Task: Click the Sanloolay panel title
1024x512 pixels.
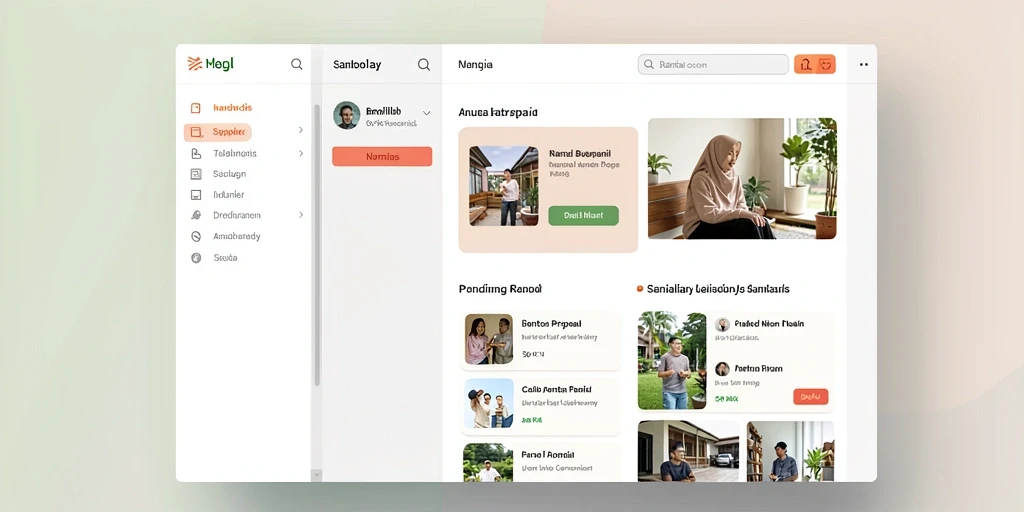Action: [357, 65]
